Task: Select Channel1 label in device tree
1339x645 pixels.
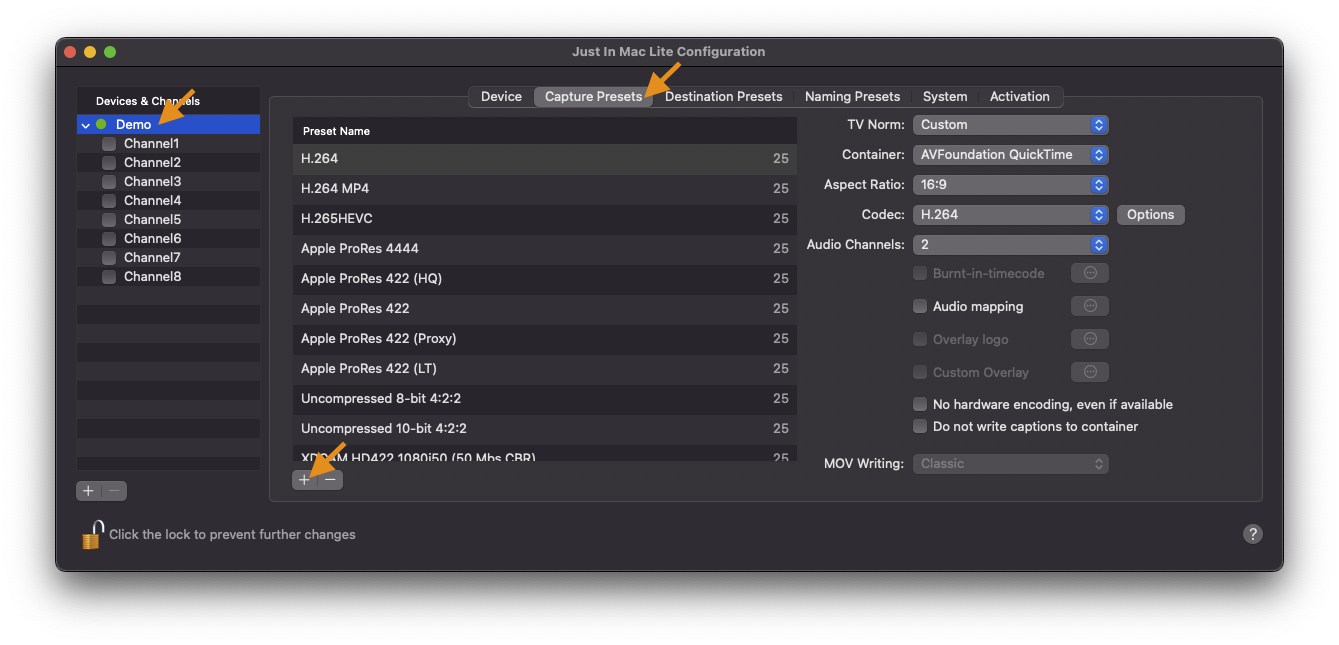Action: click(151, 144)
